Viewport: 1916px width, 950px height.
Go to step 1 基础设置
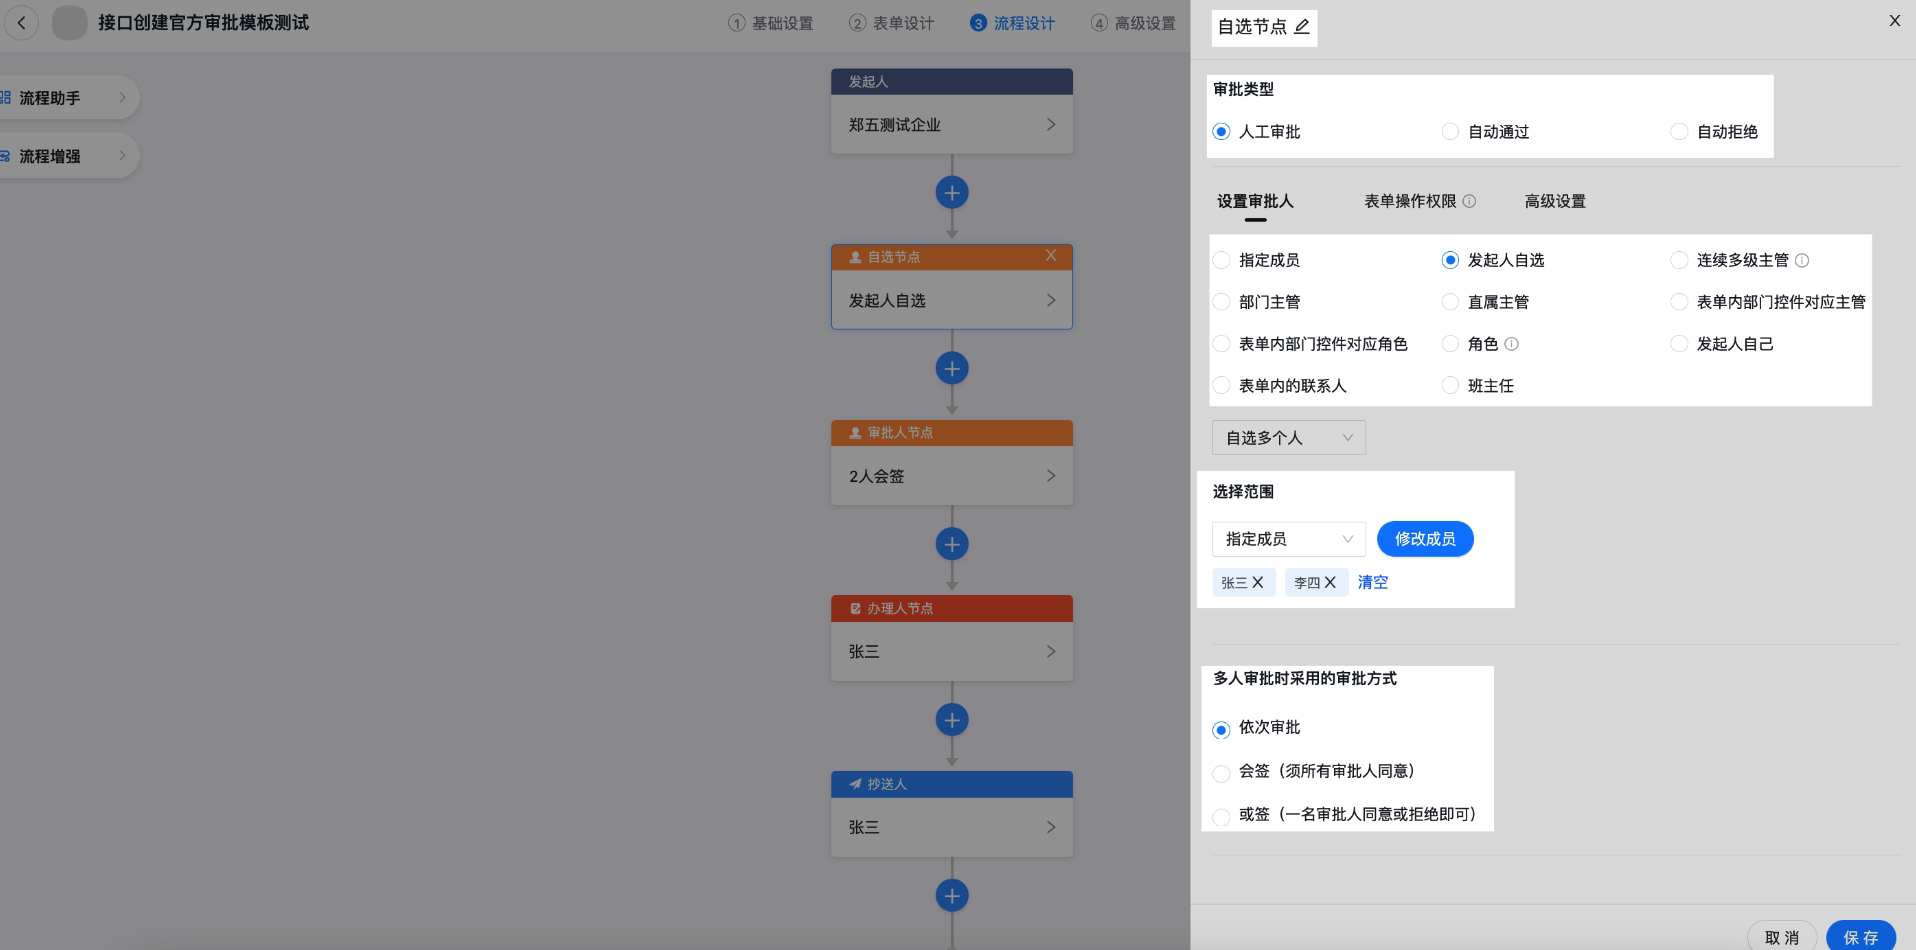770,23
